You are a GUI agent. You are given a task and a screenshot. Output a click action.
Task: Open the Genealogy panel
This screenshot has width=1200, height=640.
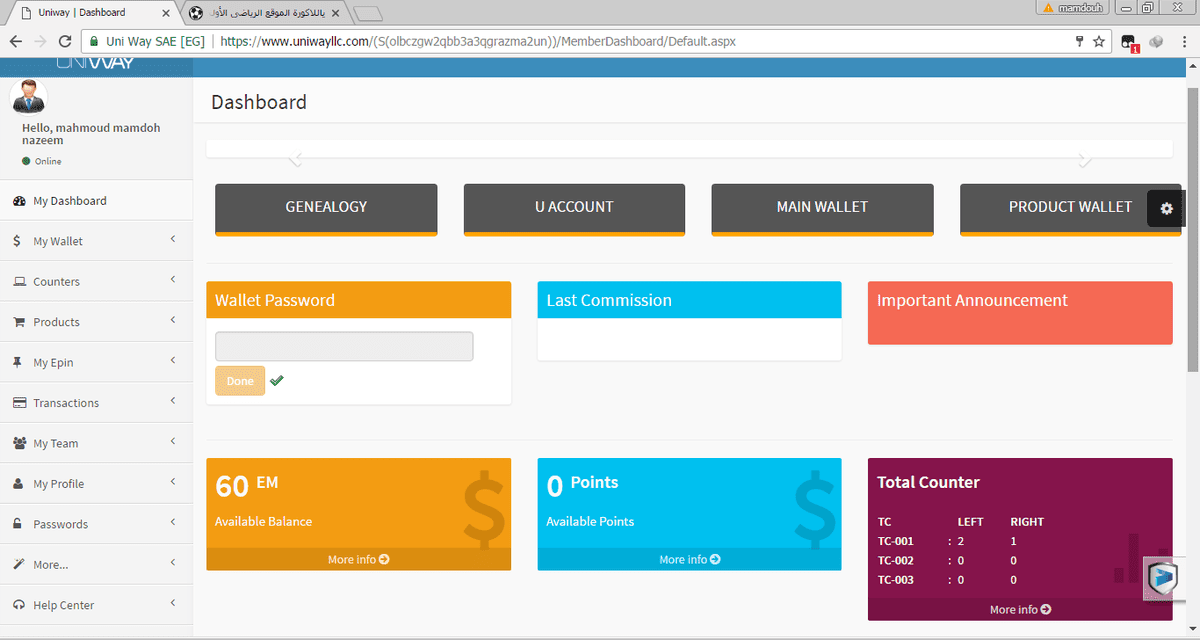coord(326,207)
